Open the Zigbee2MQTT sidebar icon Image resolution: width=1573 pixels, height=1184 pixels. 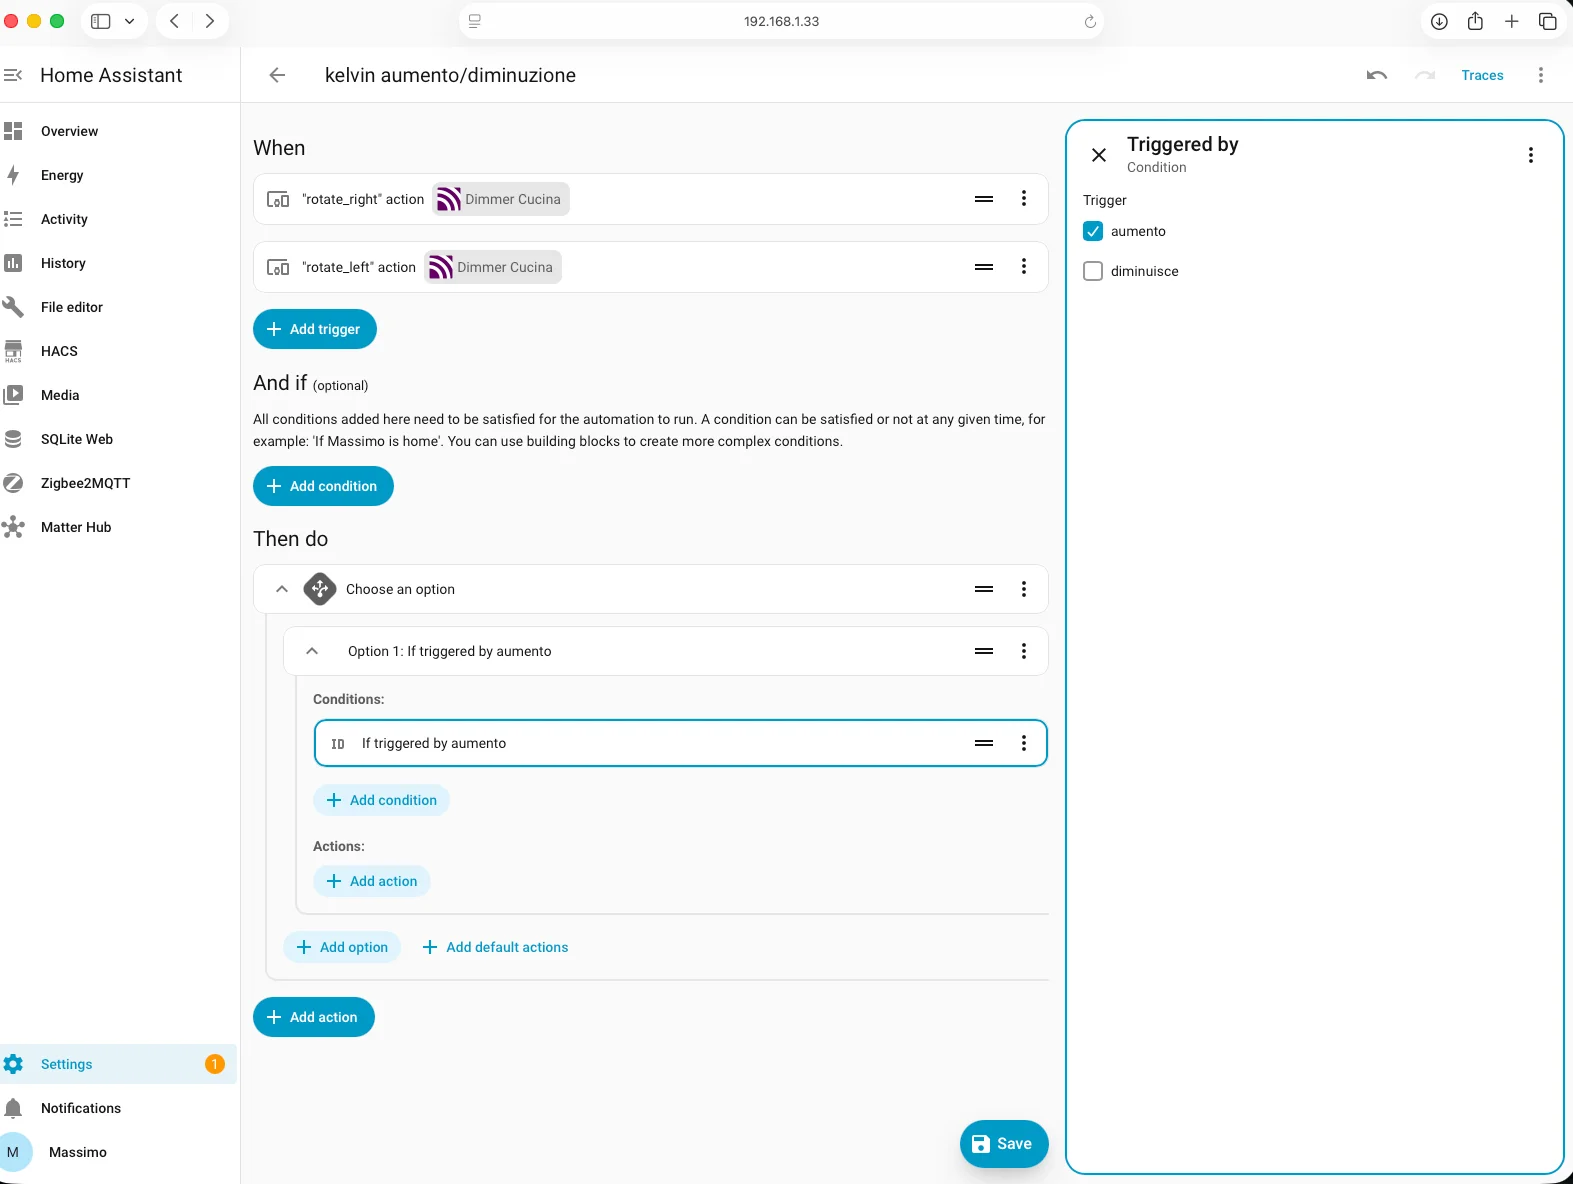(x=13, y=483)
